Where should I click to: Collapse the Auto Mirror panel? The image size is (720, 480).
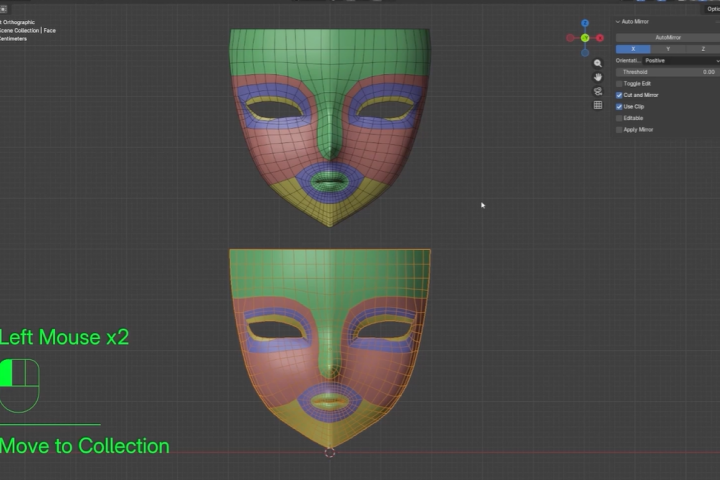tap(618, 22)
